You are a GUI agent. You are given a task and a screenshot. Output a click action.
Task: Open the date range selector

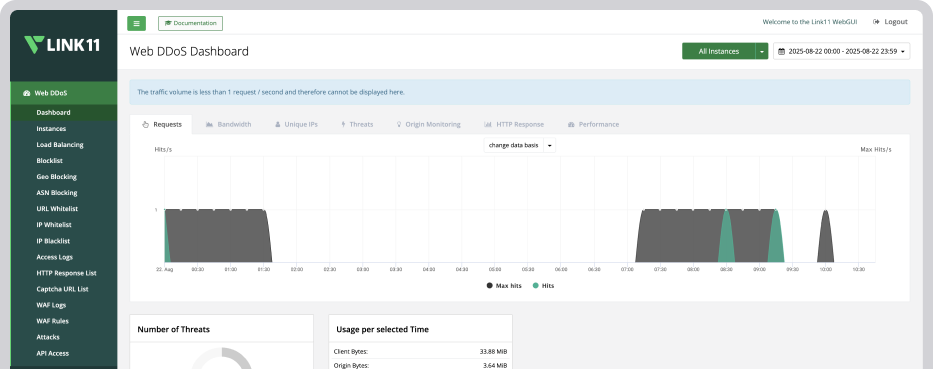tap(841, 51)
